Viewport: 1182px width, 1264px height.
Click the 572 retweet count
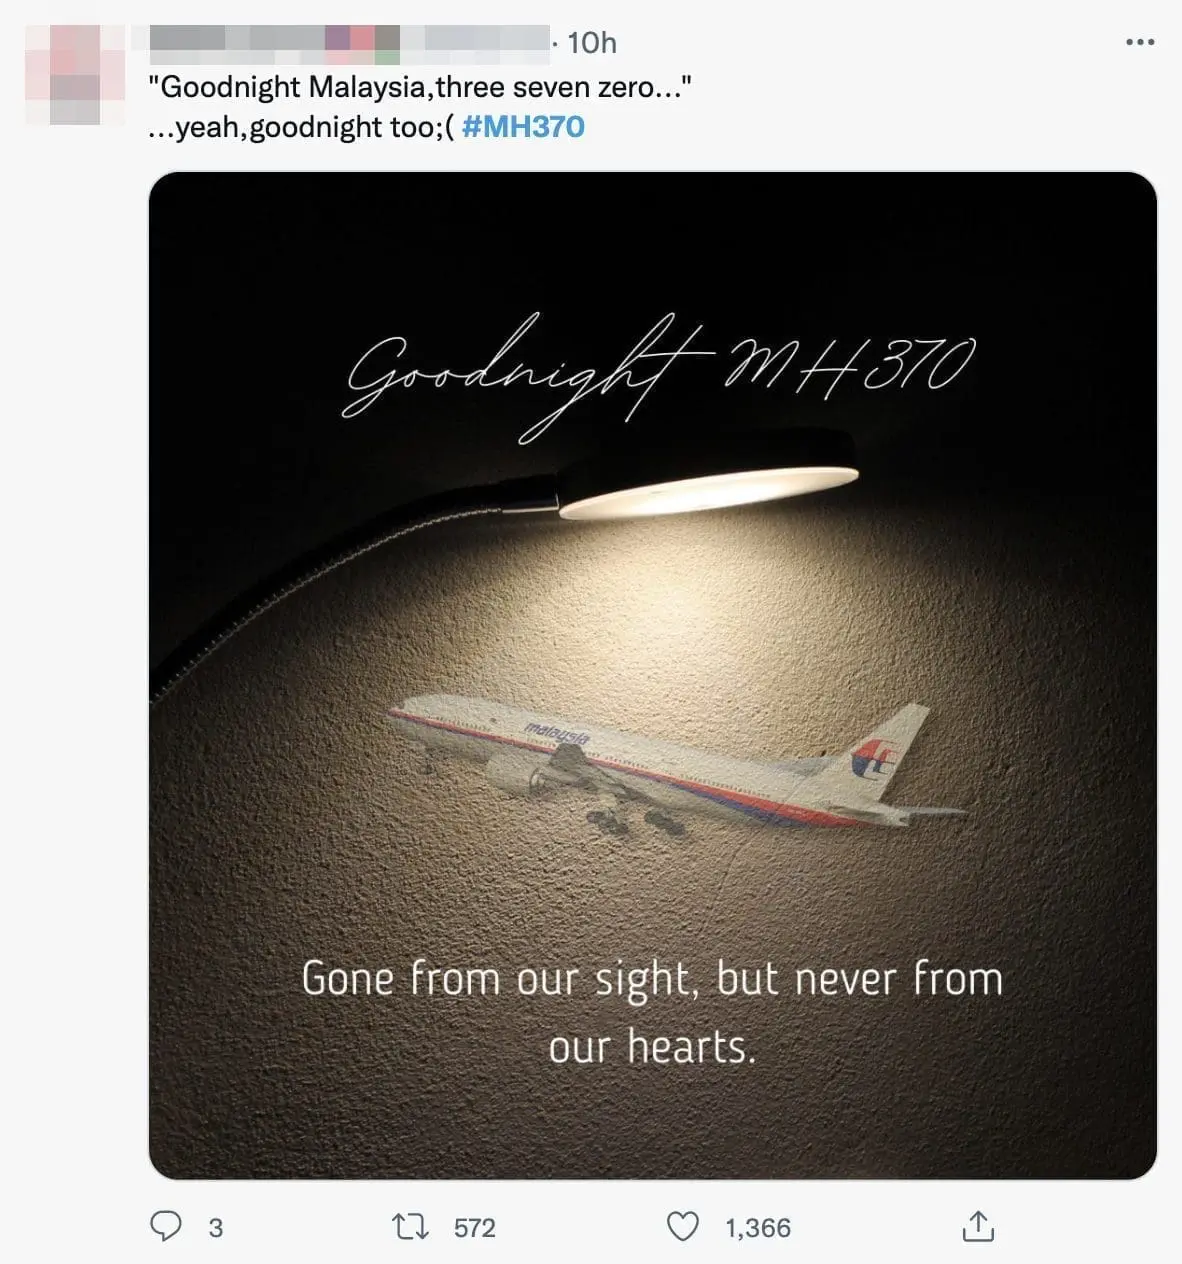click(474, 1228)
